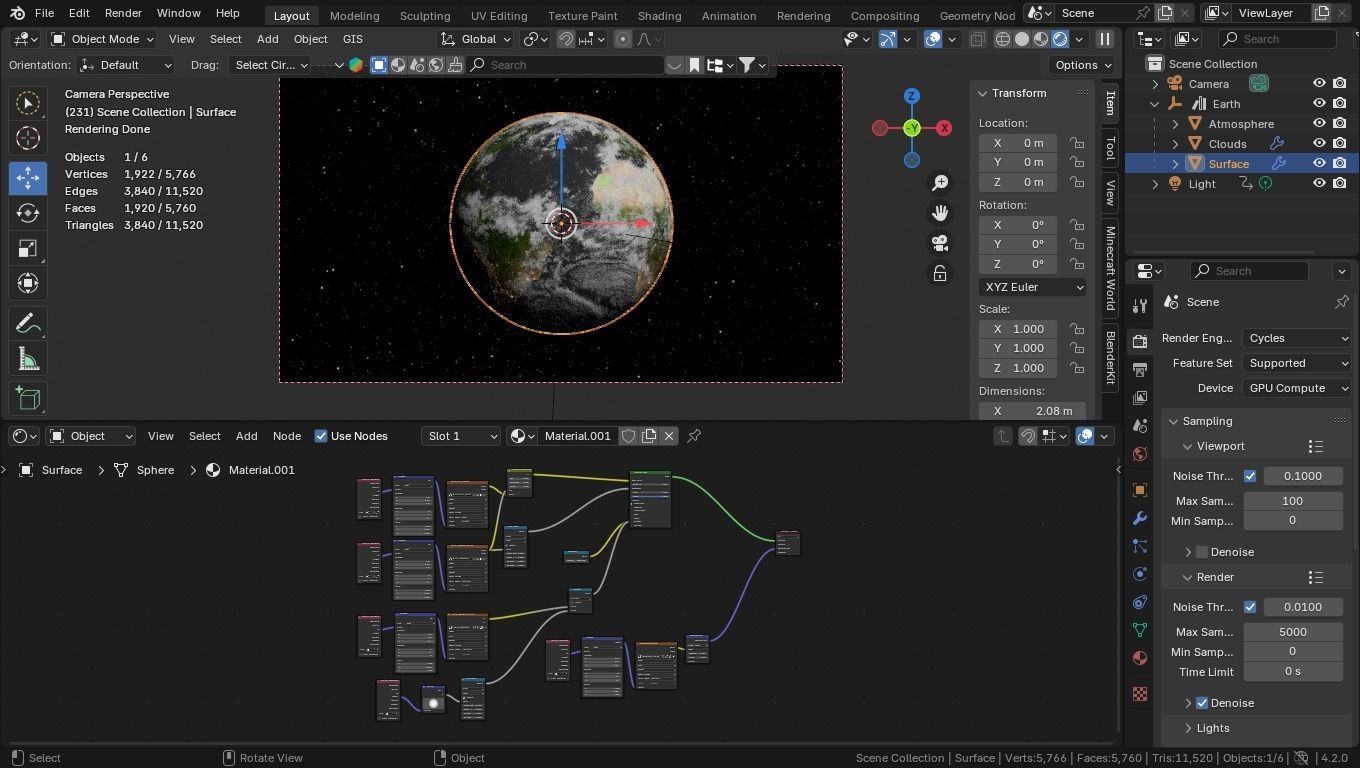Disable render Denoise checkbox

[1202, 703]
